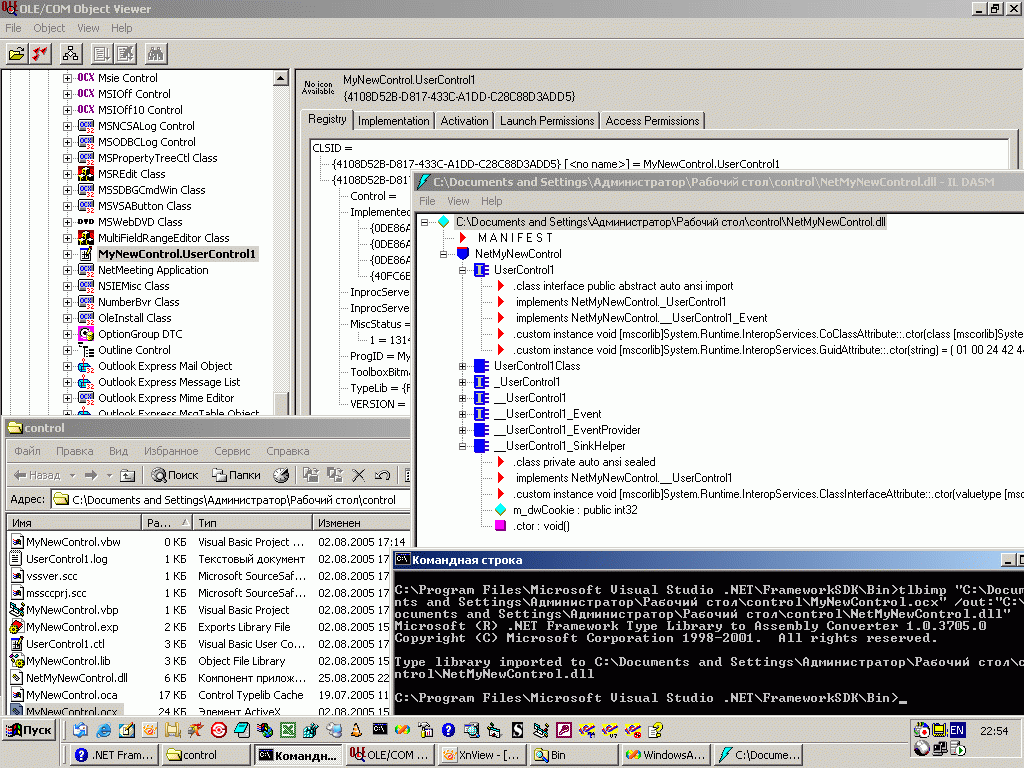Click the binoculars icon in OLE Viewer toolbar
1024x768 pixels.
[155, 53]
